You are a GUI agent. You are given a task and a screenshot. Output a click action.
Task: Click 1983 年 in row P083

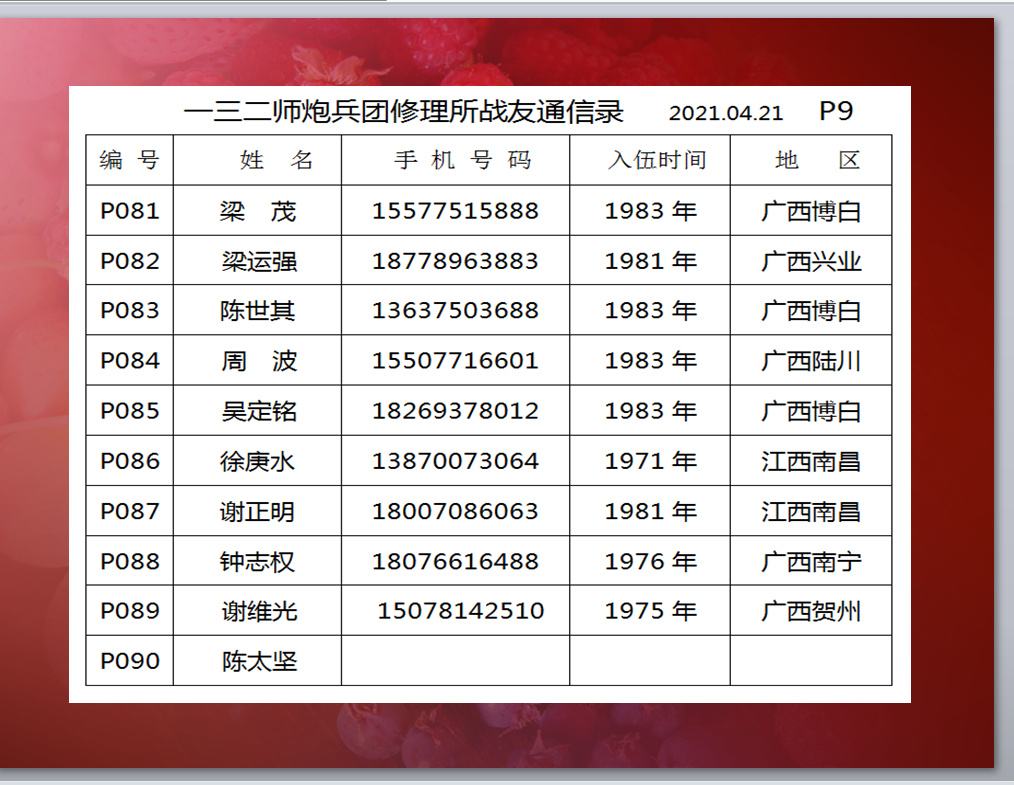point(651,310)
